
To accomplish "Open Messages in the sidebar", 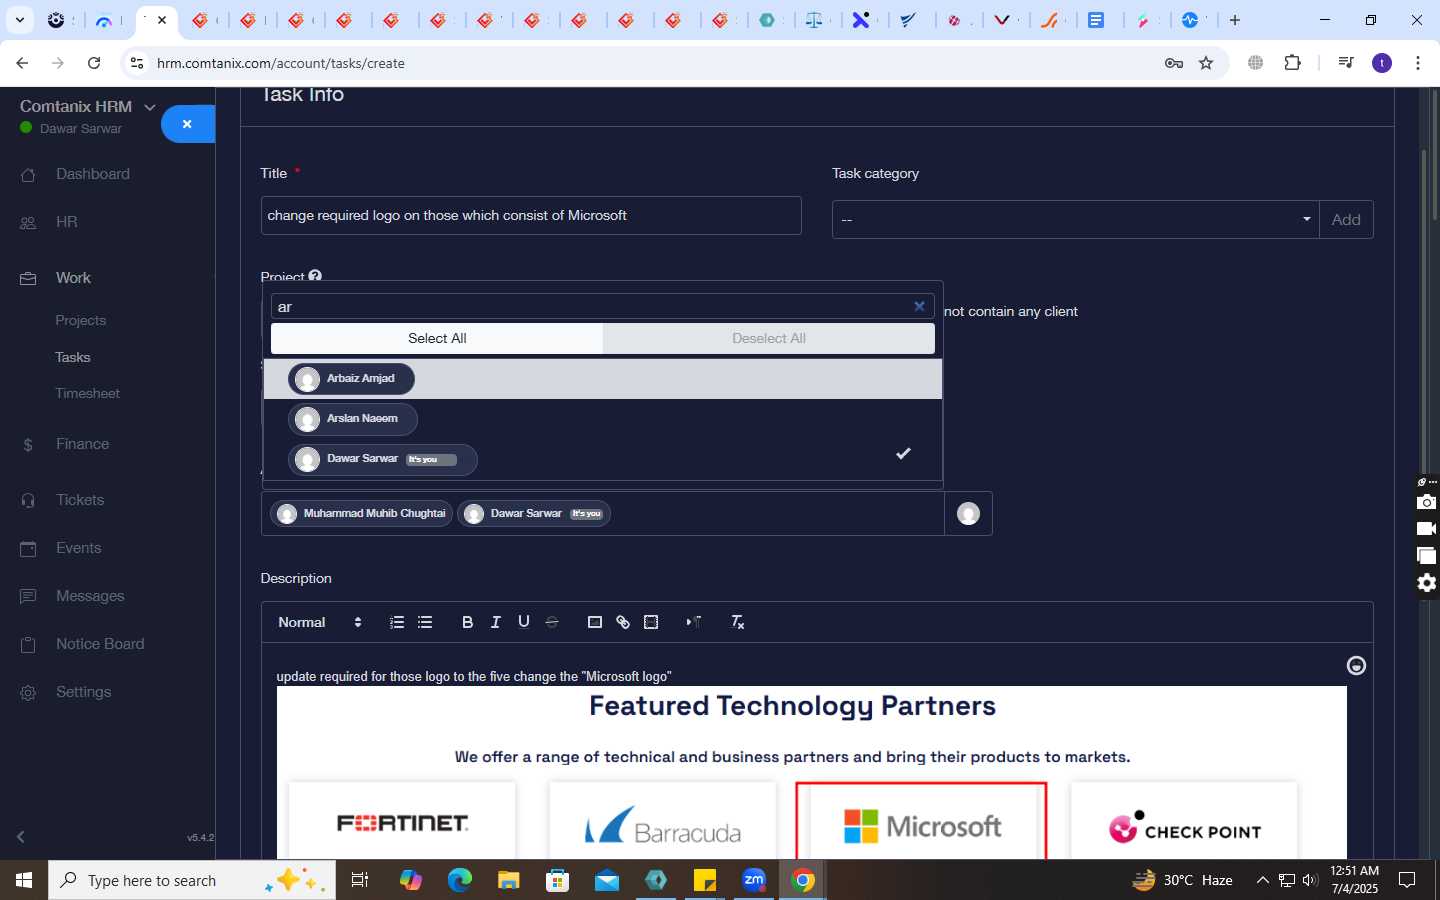I will [90, 596].
